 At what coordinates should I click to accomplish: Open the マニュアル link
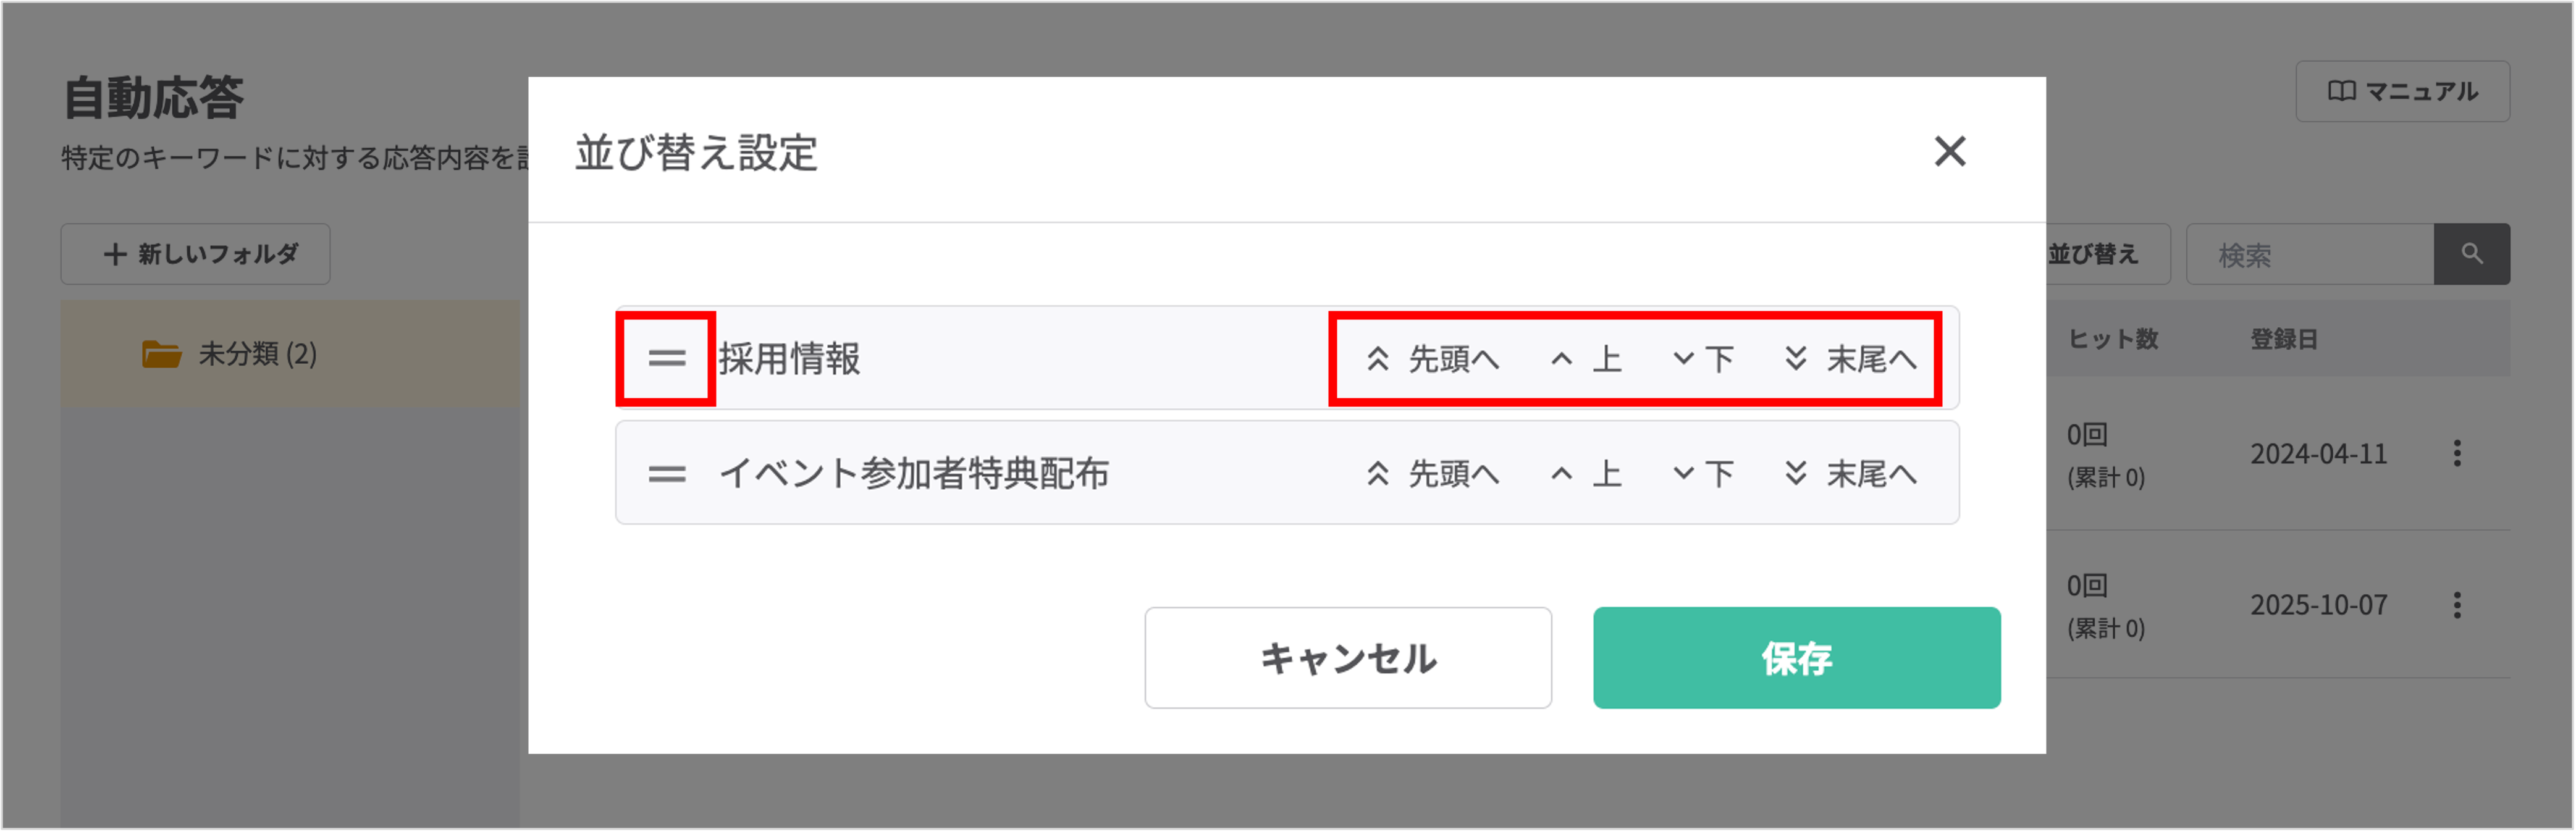(2402, 91)
